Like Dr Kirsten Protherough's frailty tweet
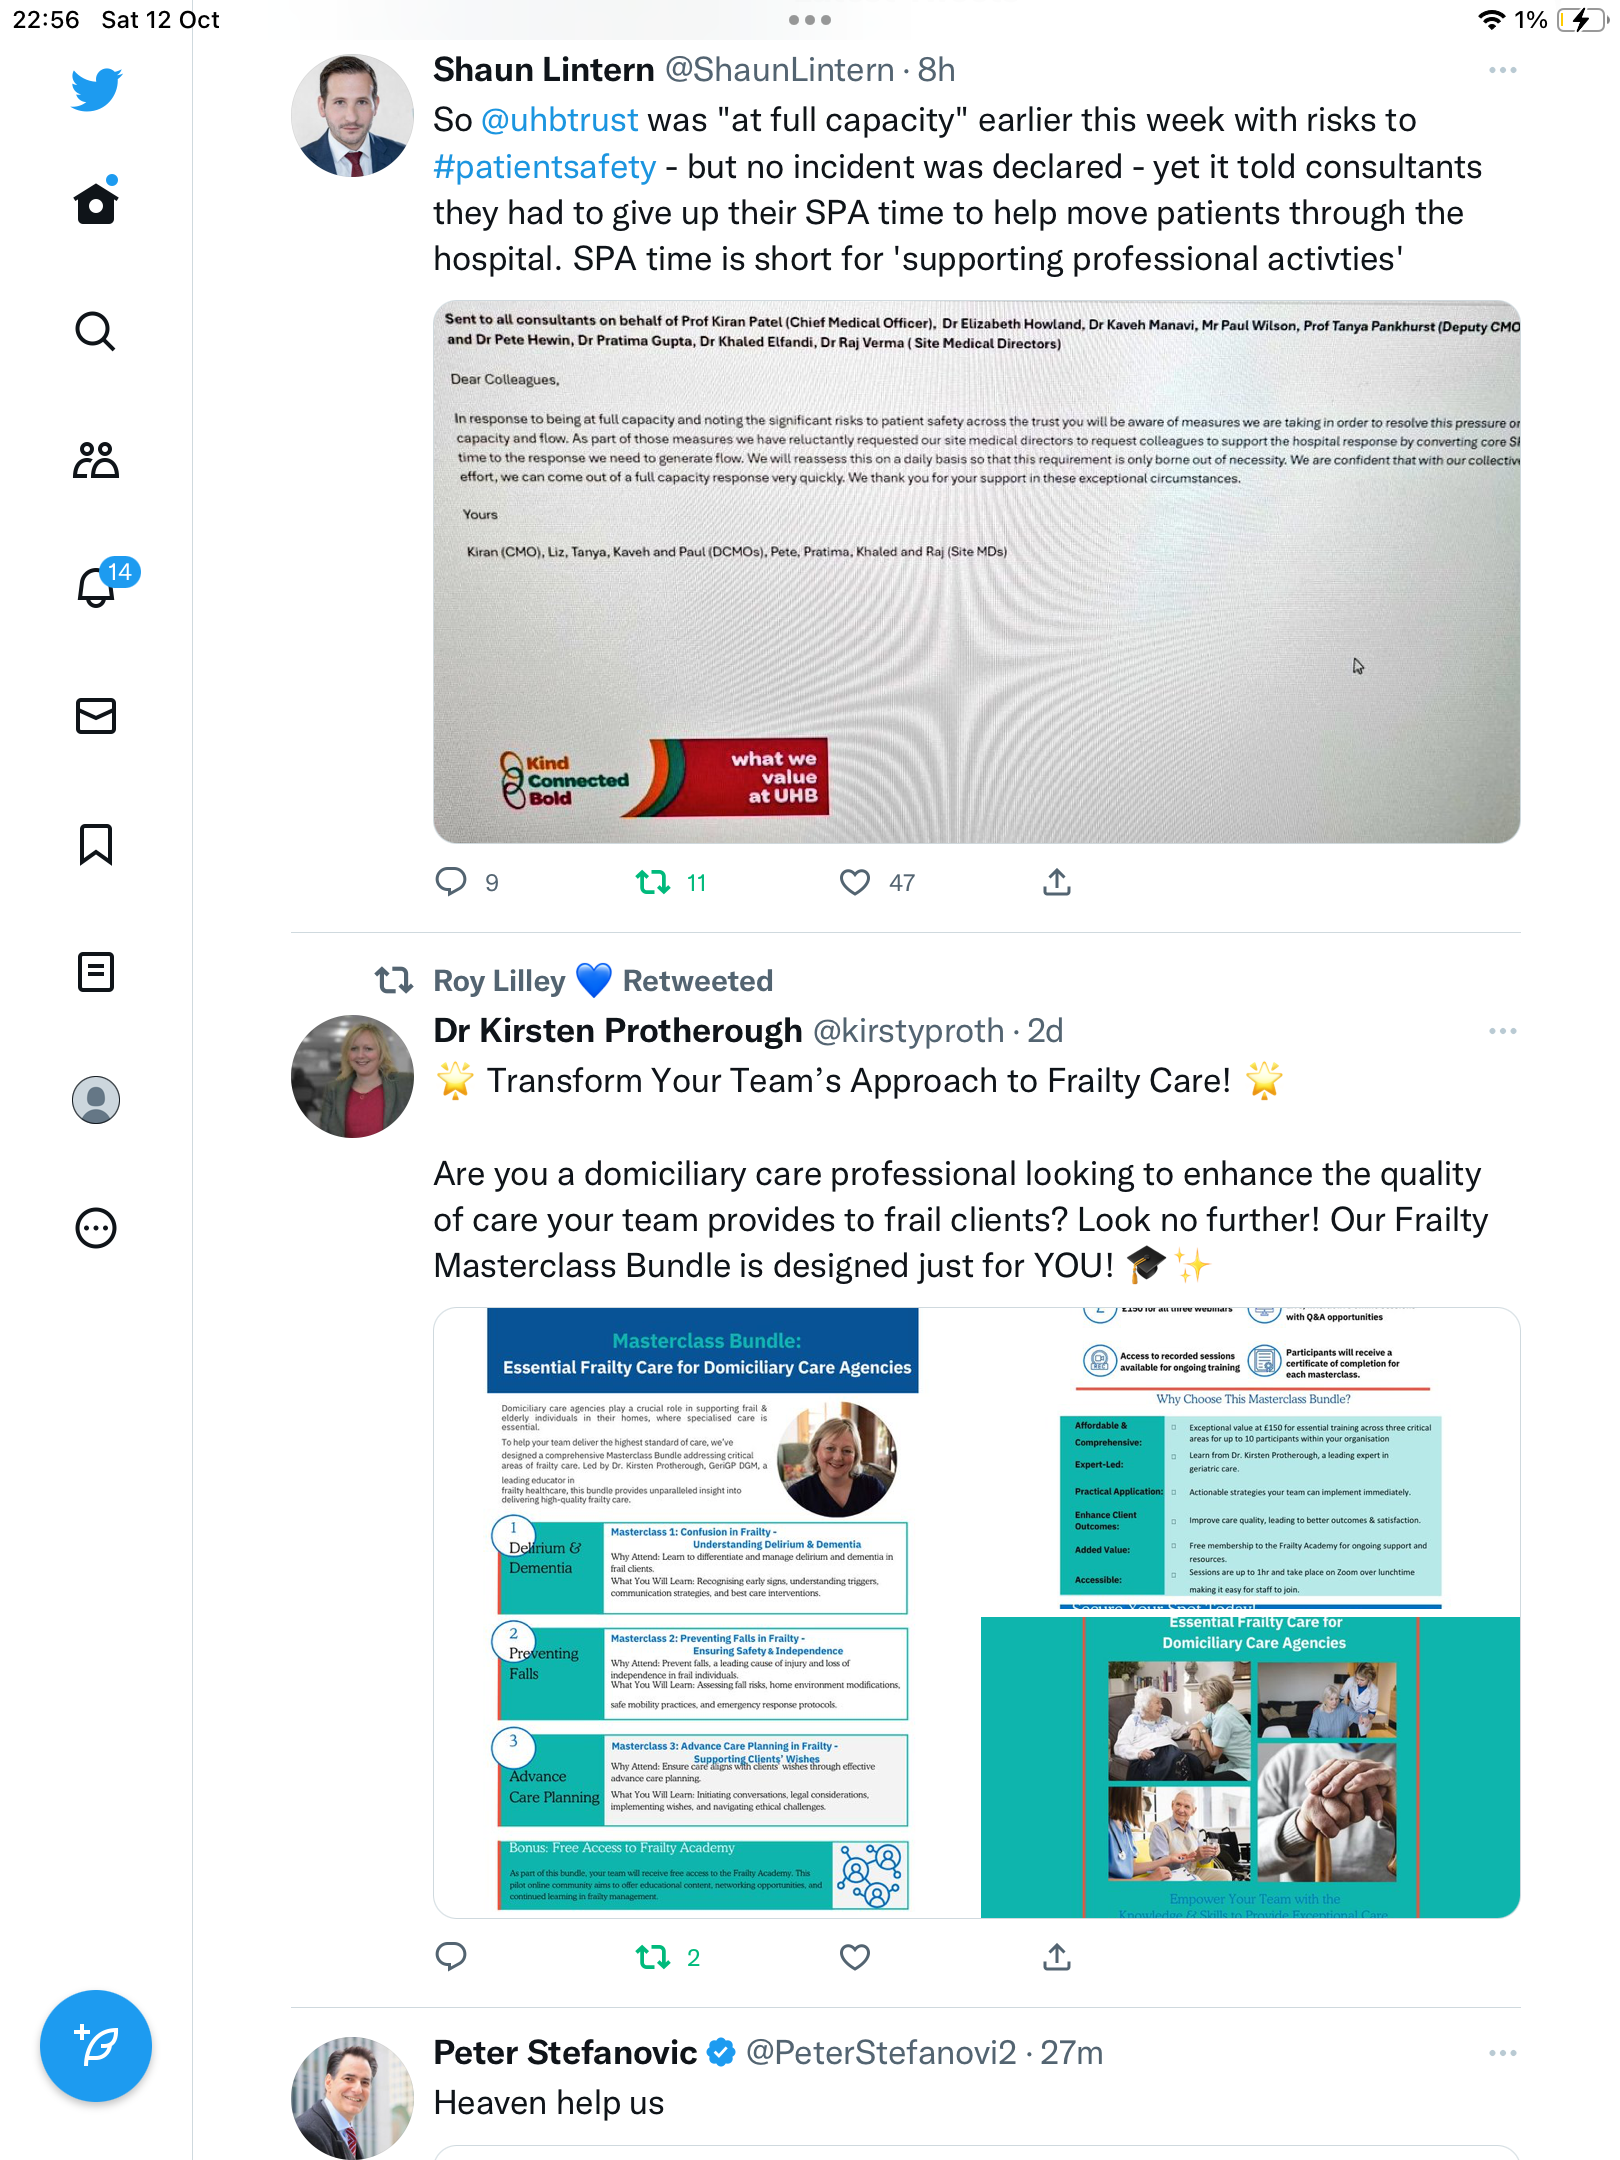This screenshot has height=2160, width=1620. tap(855, 1957)
